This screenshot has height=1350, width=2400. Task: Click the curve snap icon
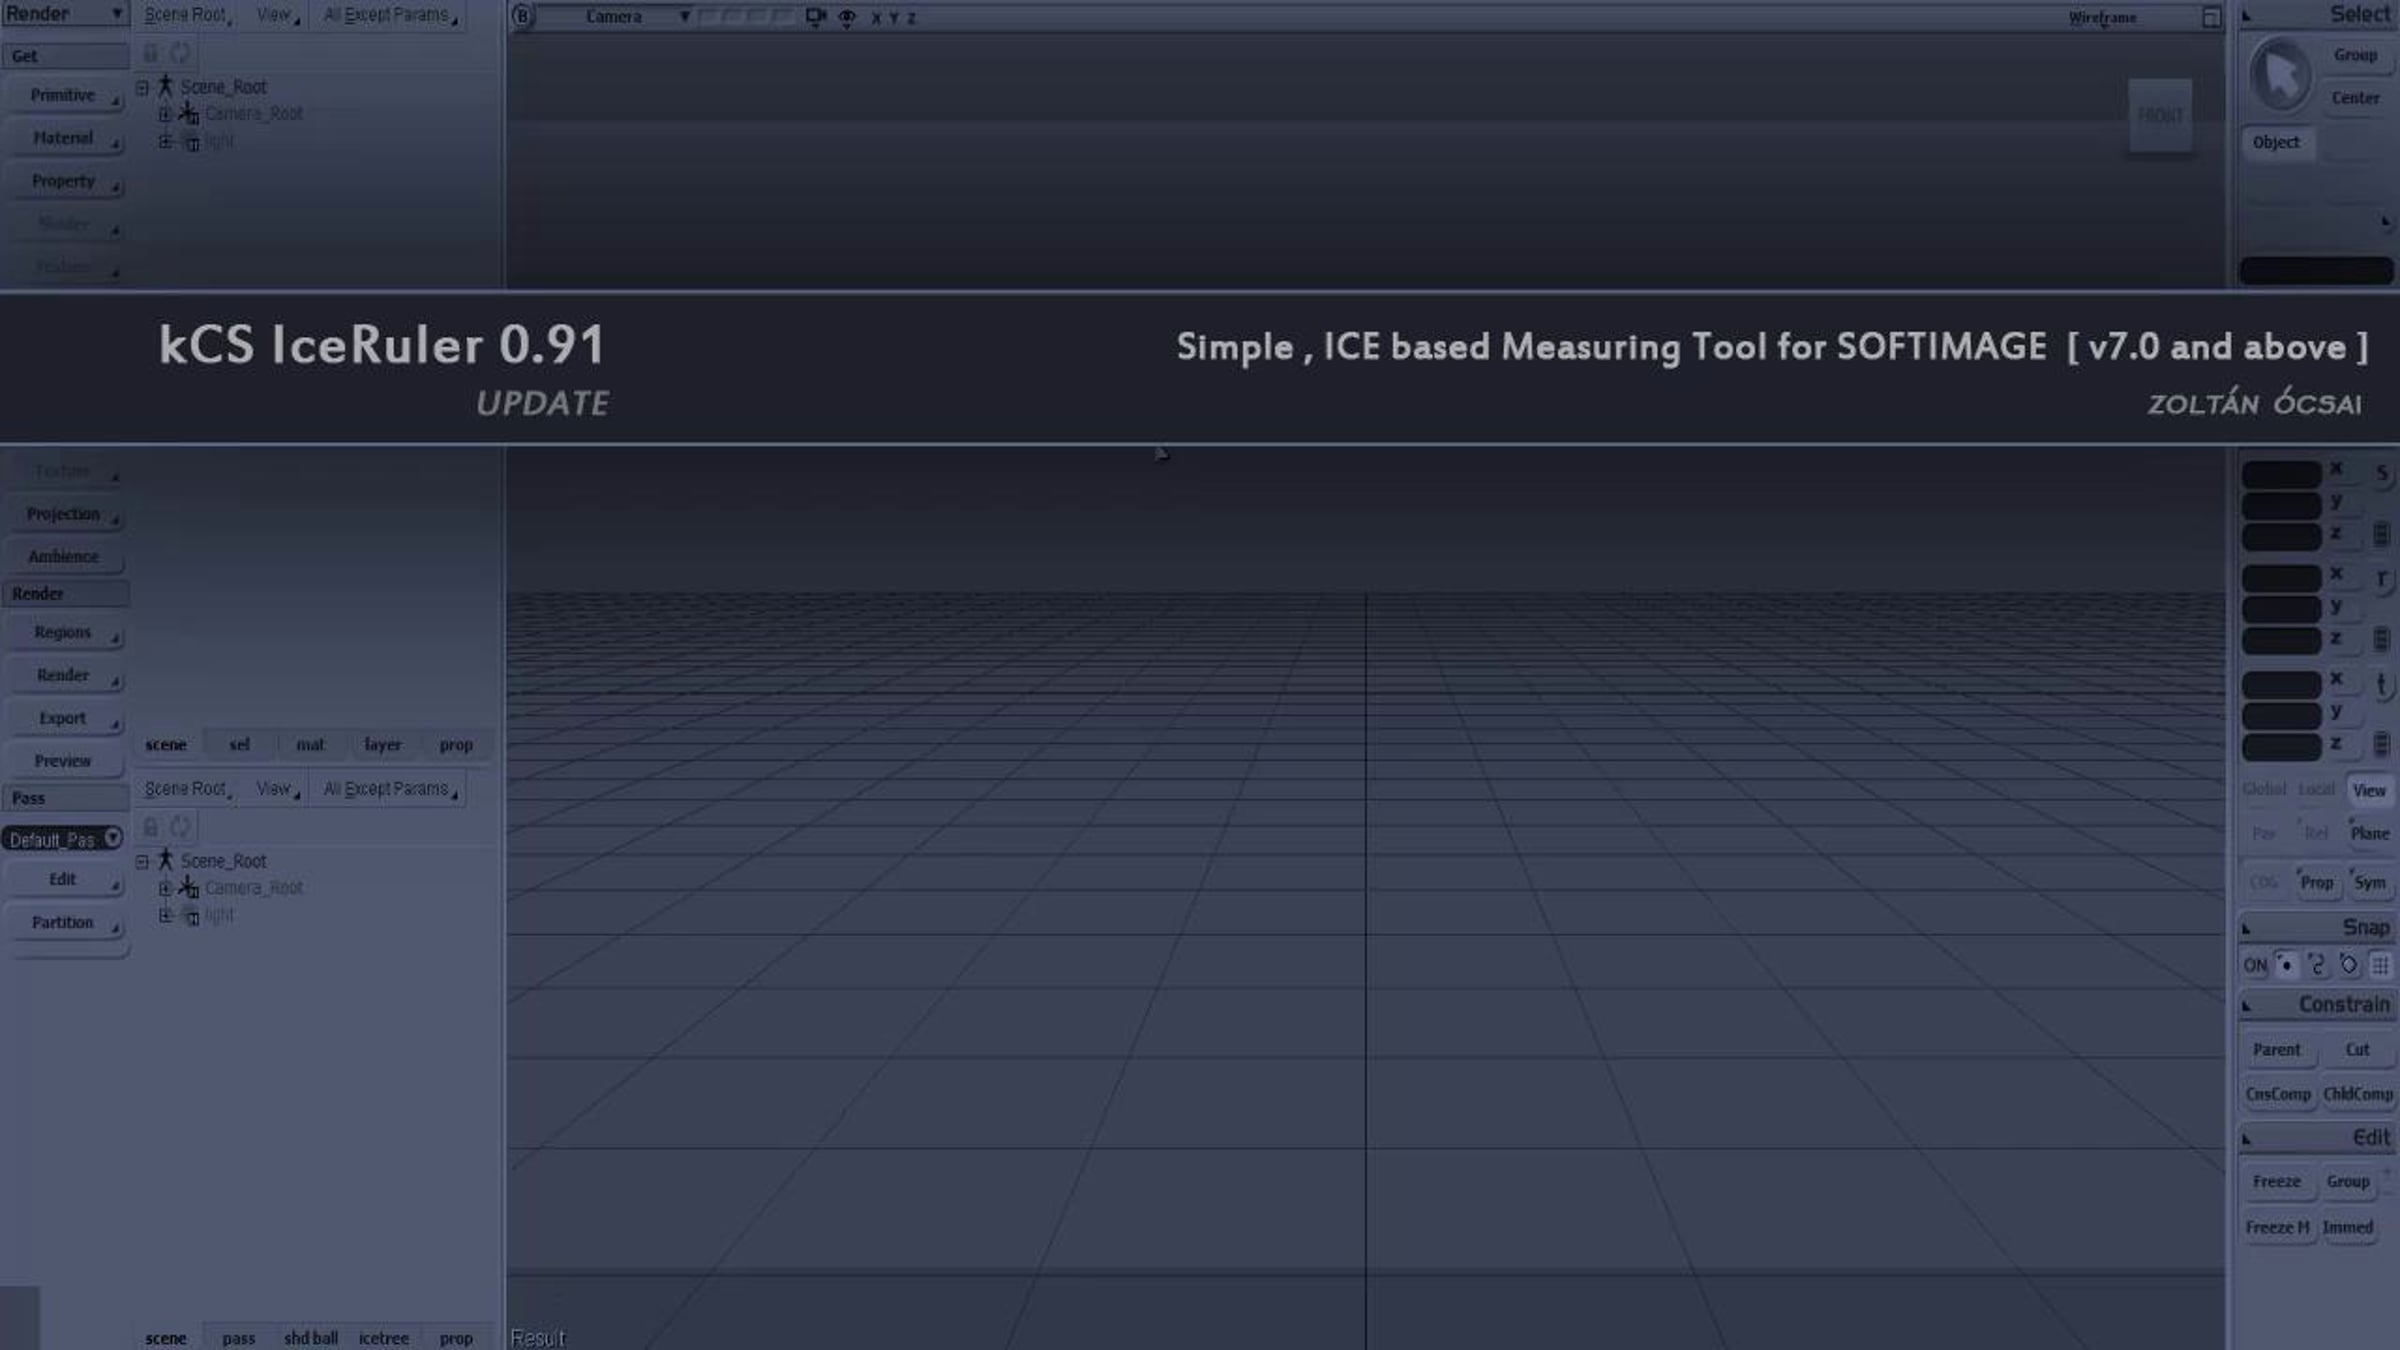tap(2317, 965)
